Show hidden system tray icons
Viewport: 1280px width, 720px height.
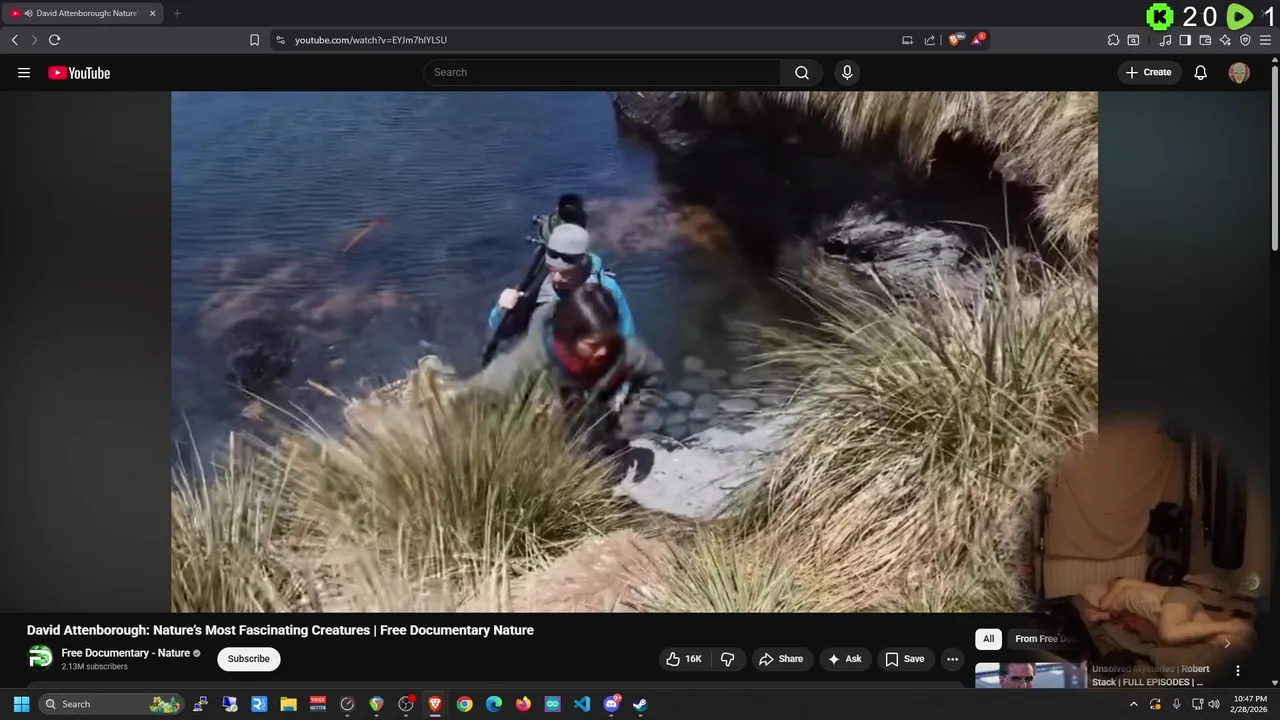[1133, 704]
